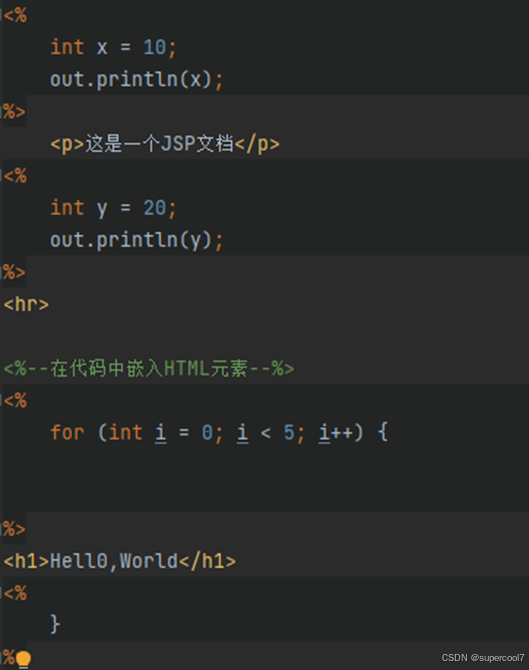Click the number "20" in the y declaration
529x670 pixels.
click(x=154, y=208)
